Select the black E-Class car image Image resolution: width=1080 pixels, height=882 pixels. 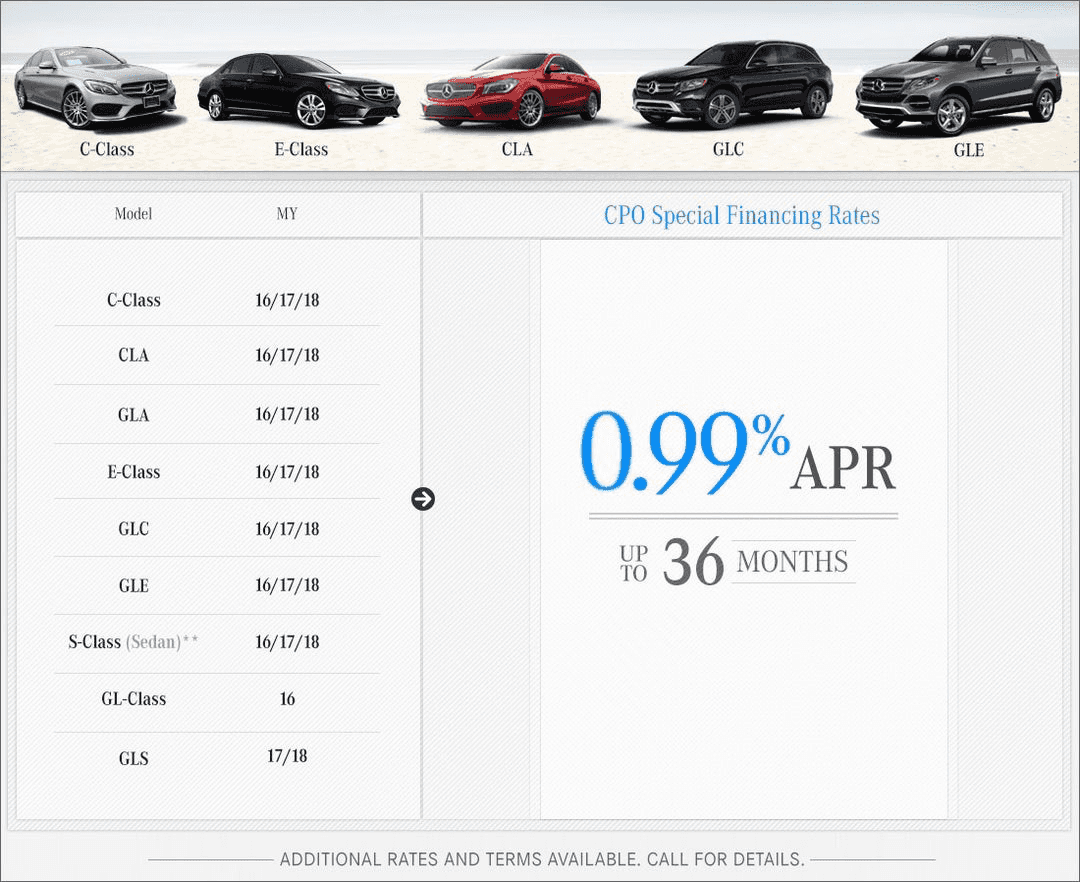click(x=299, y=90)
